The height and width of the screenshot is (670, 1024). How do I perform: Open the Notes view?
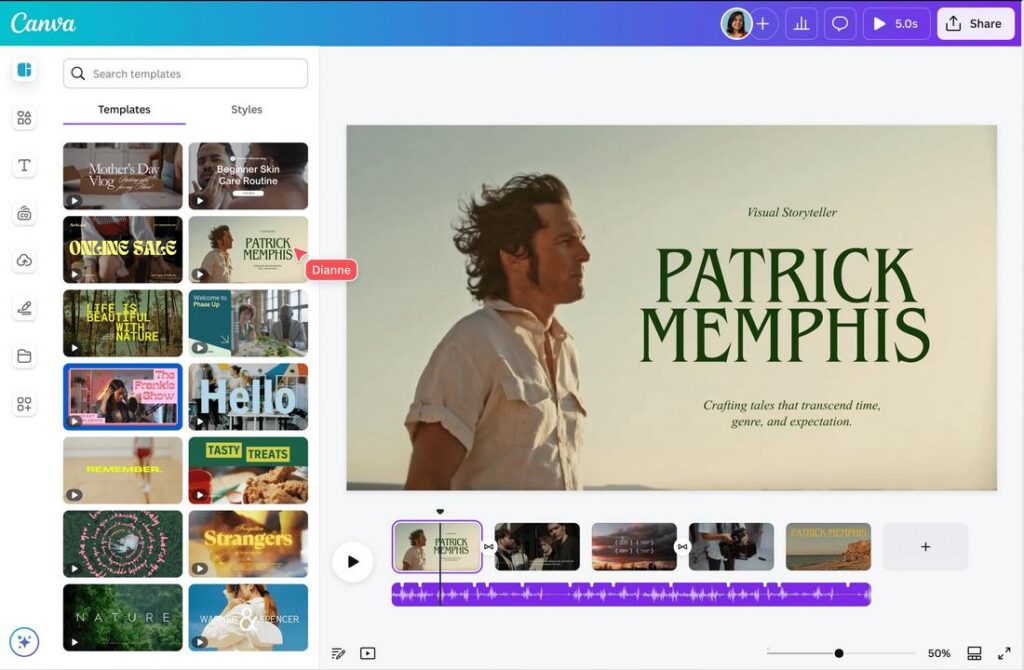[x=338, y=652]
